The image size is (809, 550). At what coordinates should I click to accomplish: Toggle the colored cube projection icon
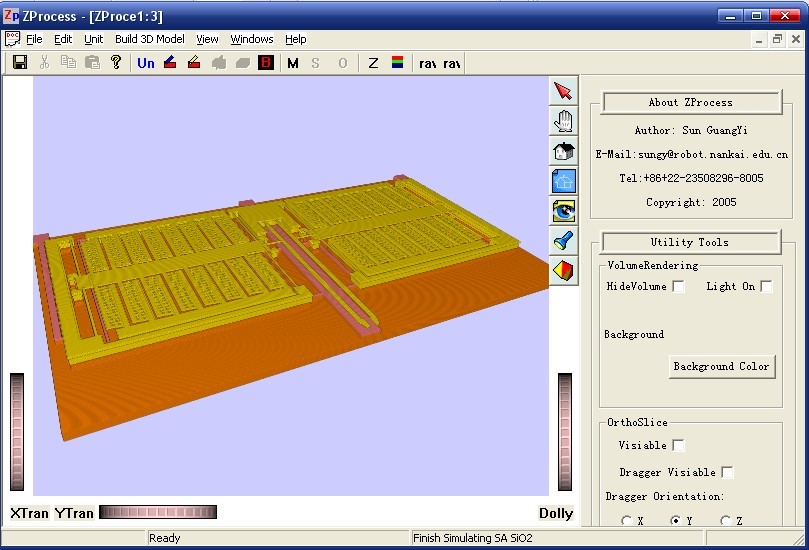click(563, 270)
